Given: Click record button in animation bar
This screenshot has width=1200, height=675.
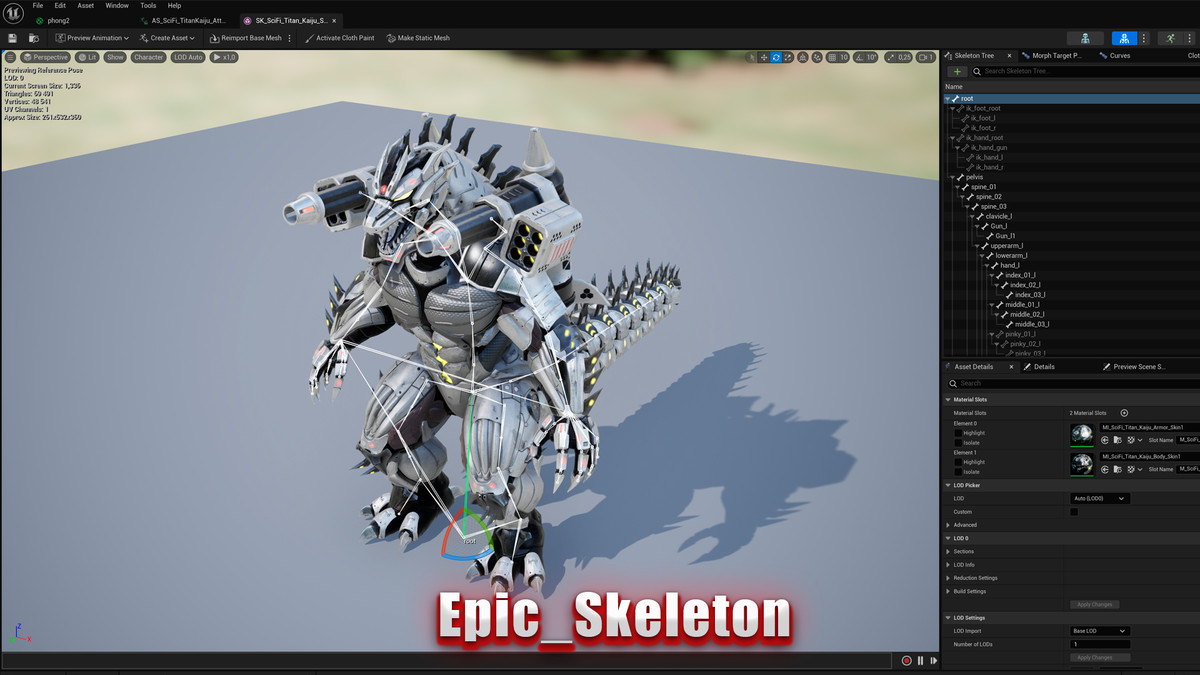Looking at the screenshot, I should (x=907, y=660).
